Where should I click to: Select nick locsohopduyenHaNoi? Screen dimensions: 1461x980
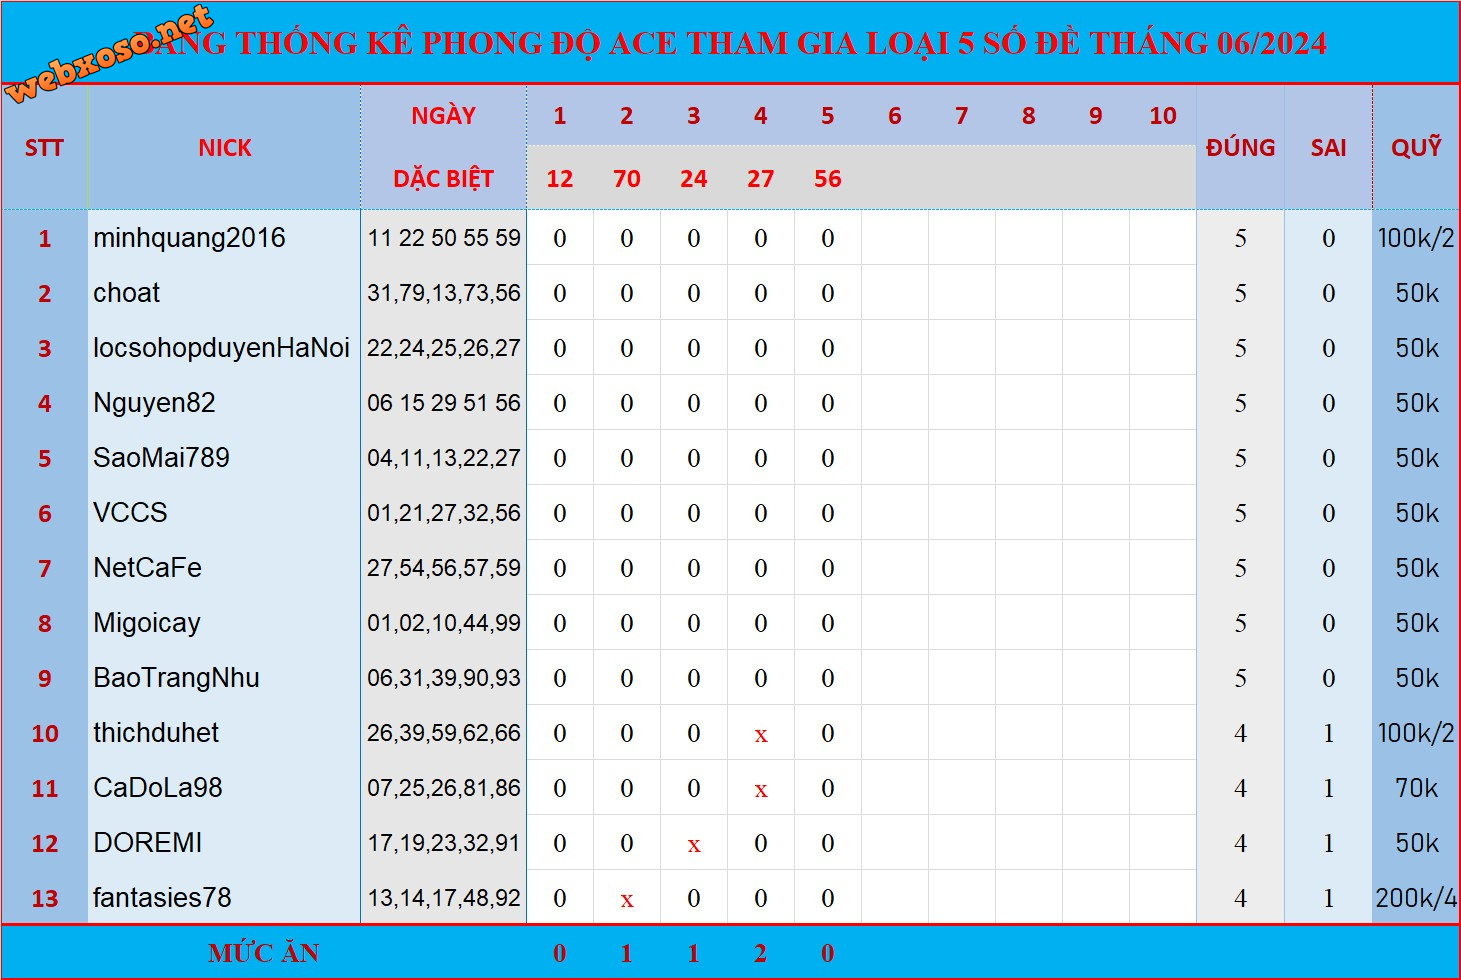coord(221,348)
